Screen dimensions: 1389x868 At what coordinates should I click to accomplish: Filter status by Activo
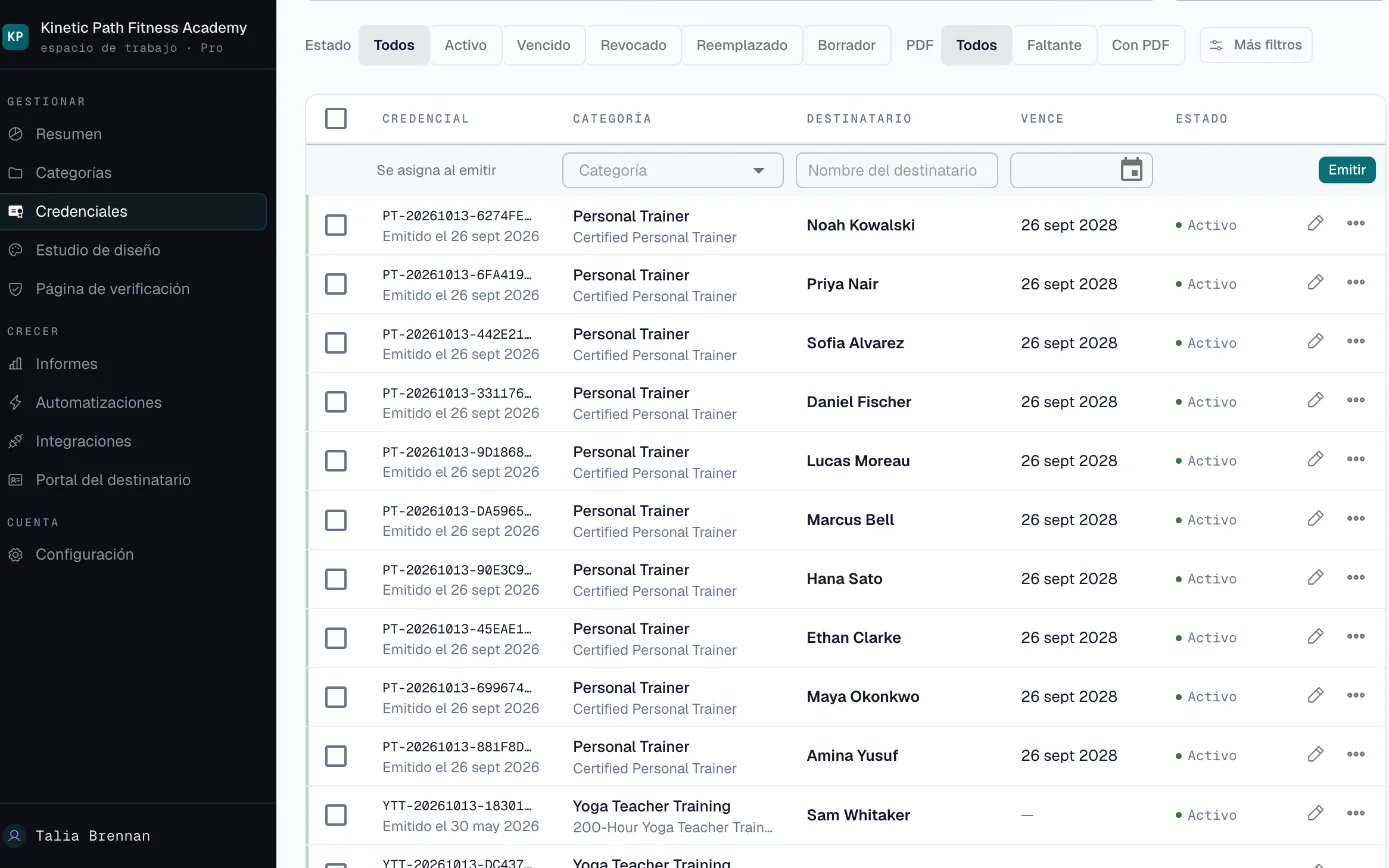point(466,45)
